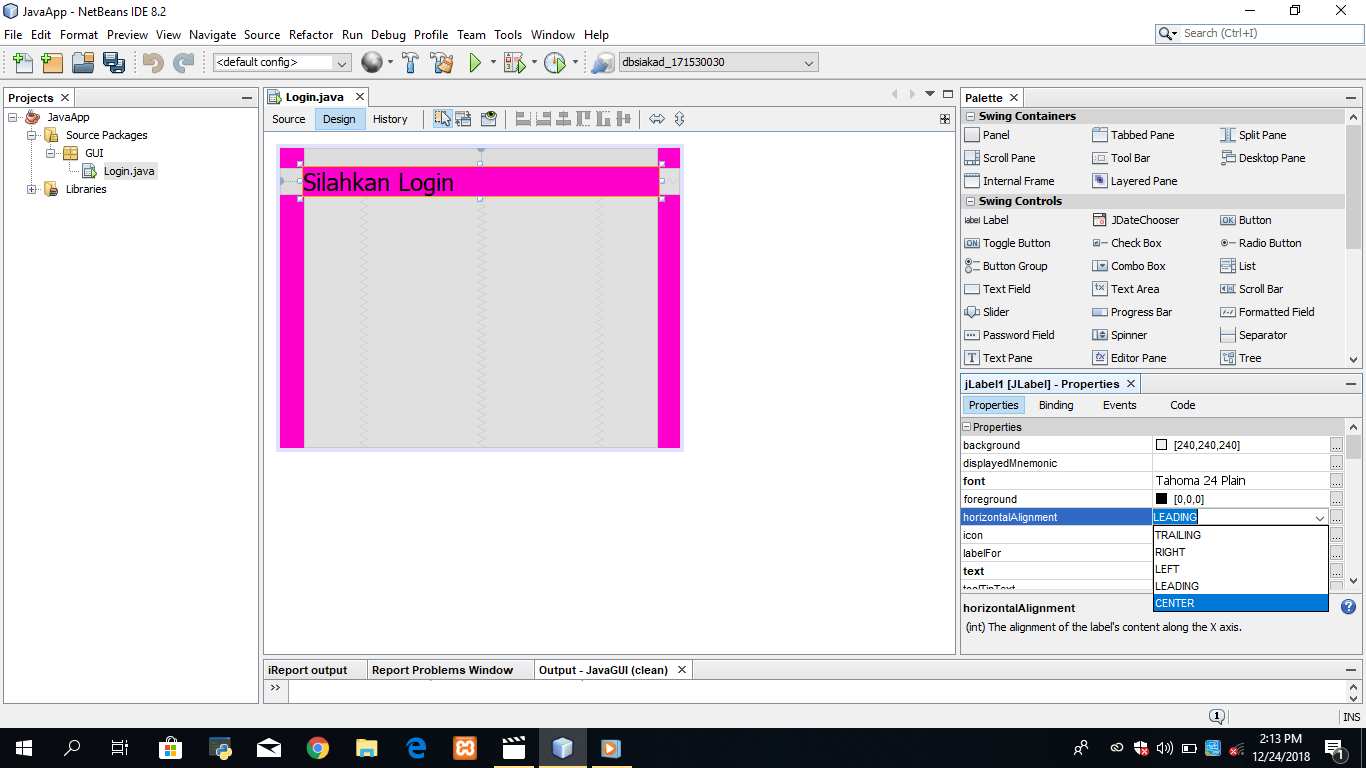Expand the Libraries node in Projects
This screenshot has height=768, width=1366.
31,189
